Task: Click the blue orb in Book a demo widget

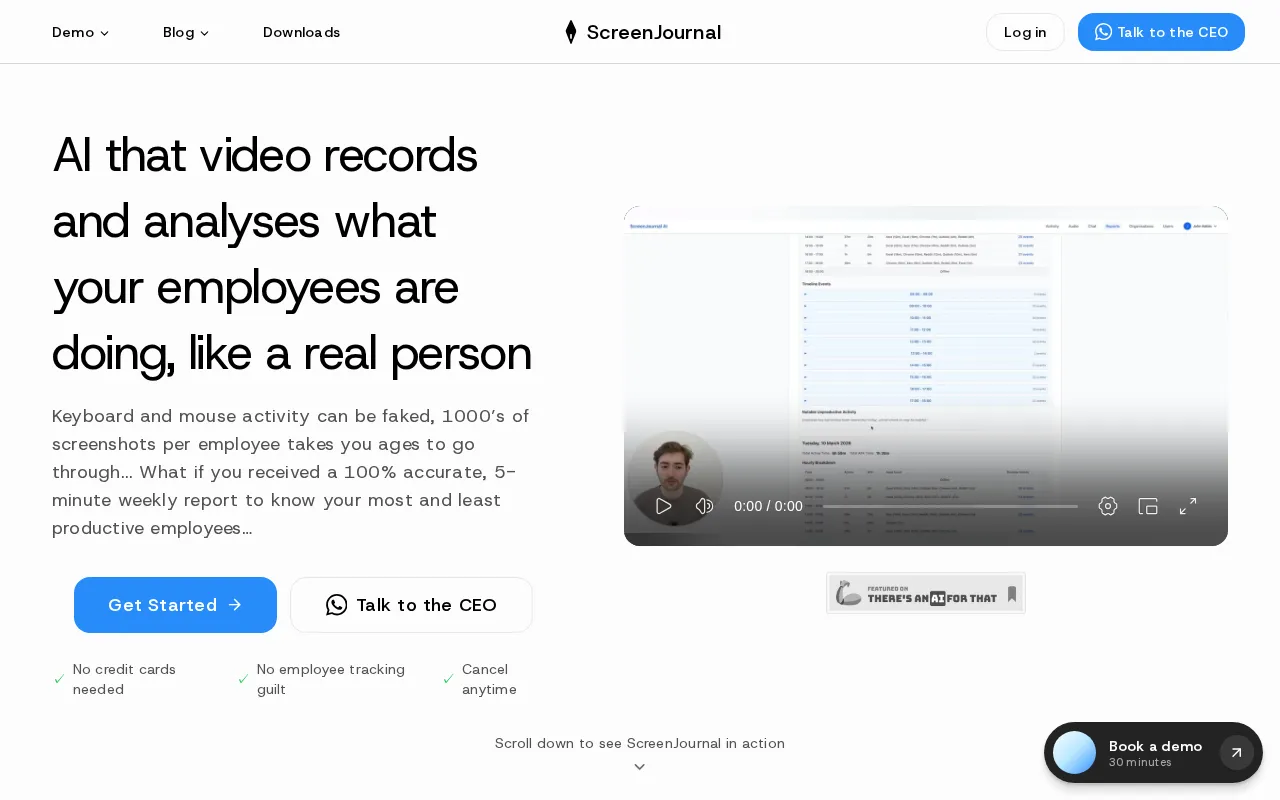Action: (x=1075, y=753)
